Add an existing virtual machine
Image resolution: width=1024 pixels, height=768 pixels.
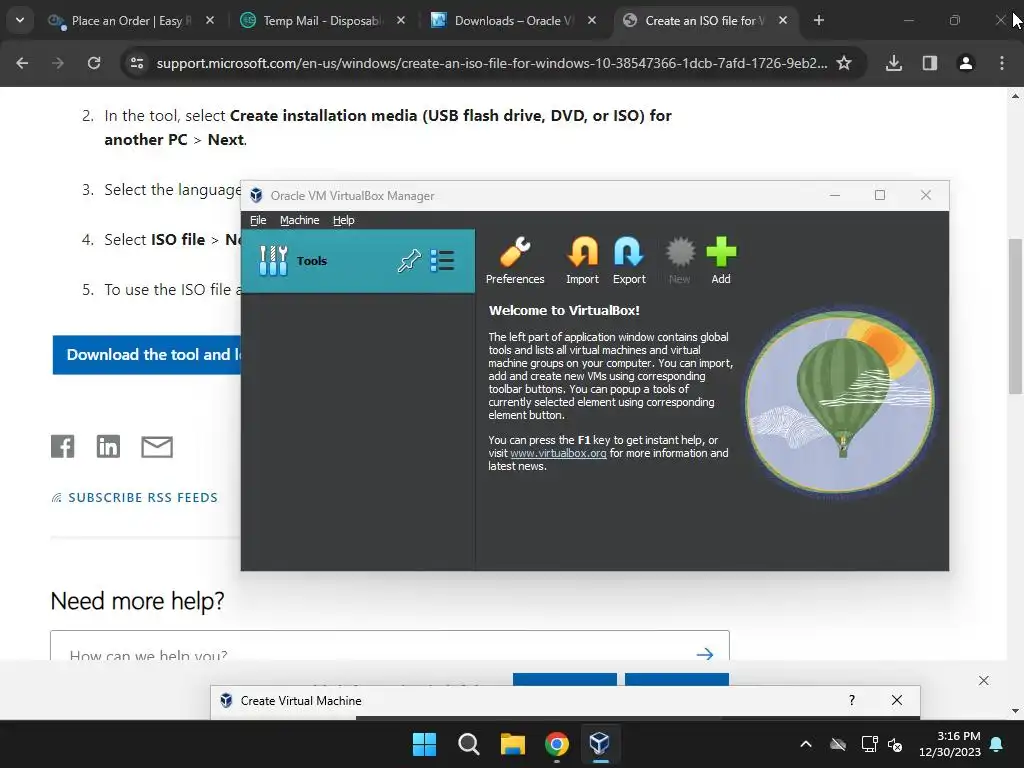pos(721,260)
